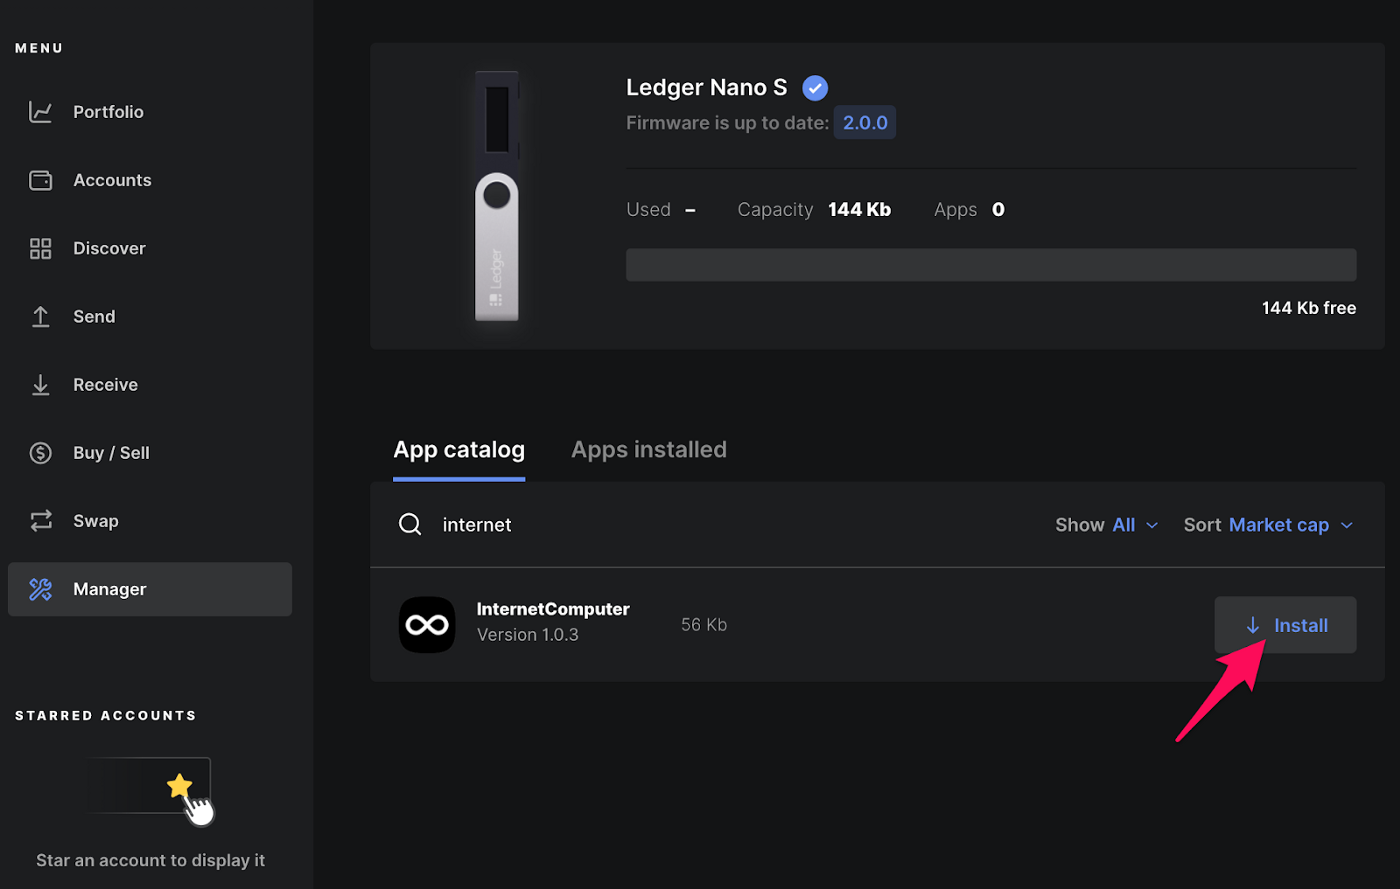Click the Accounts wallet icon

click(40, 180)
